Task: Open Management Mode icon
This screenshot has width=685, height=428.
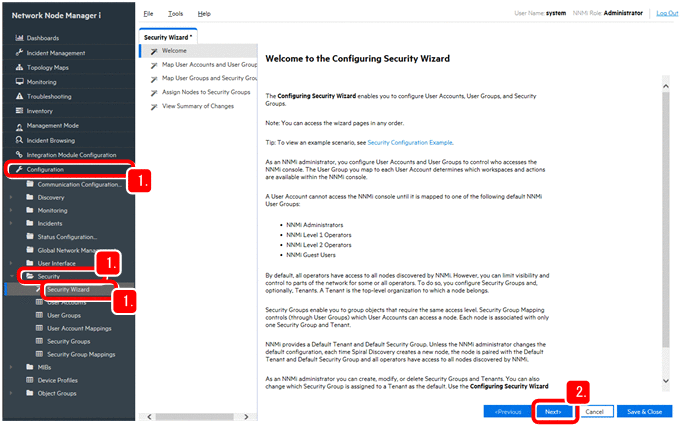Action: point(19,126)
